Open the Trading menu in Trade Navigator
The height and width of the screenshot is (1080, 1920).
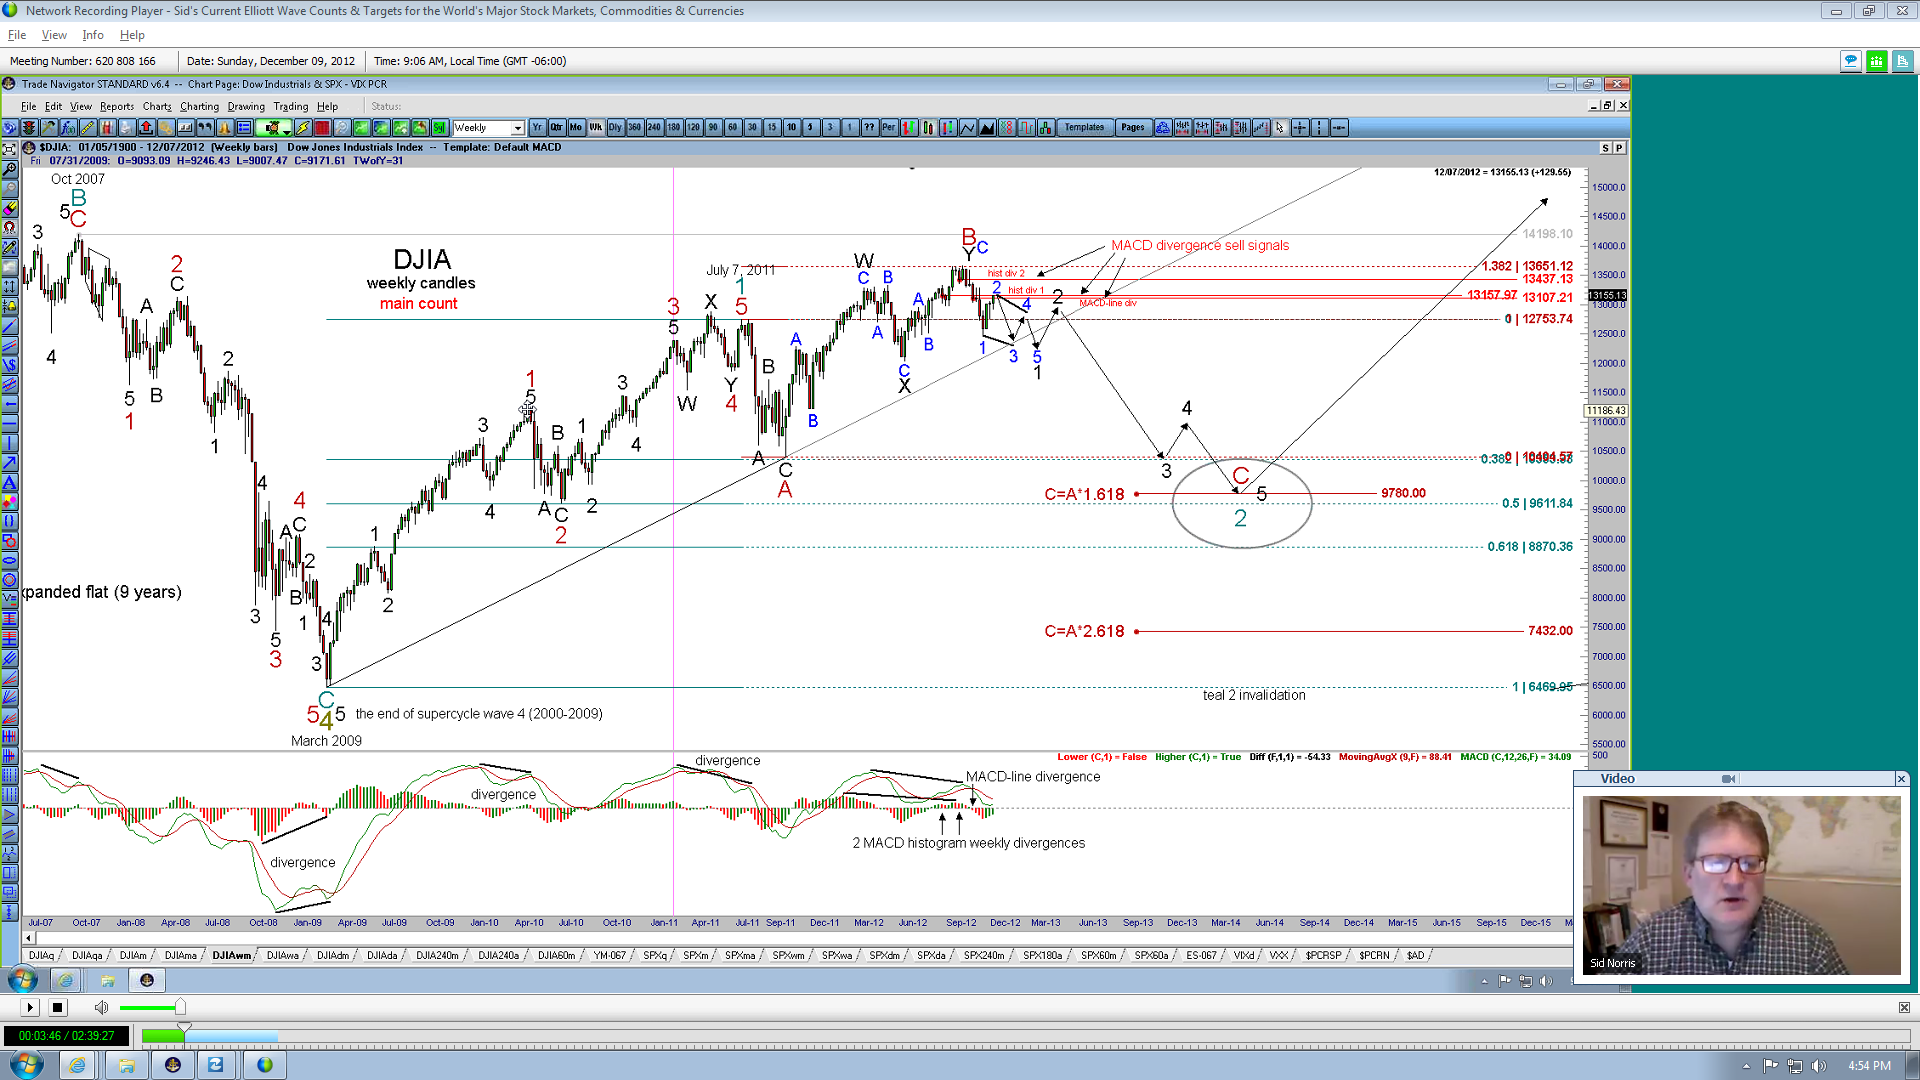coord(291,107)
